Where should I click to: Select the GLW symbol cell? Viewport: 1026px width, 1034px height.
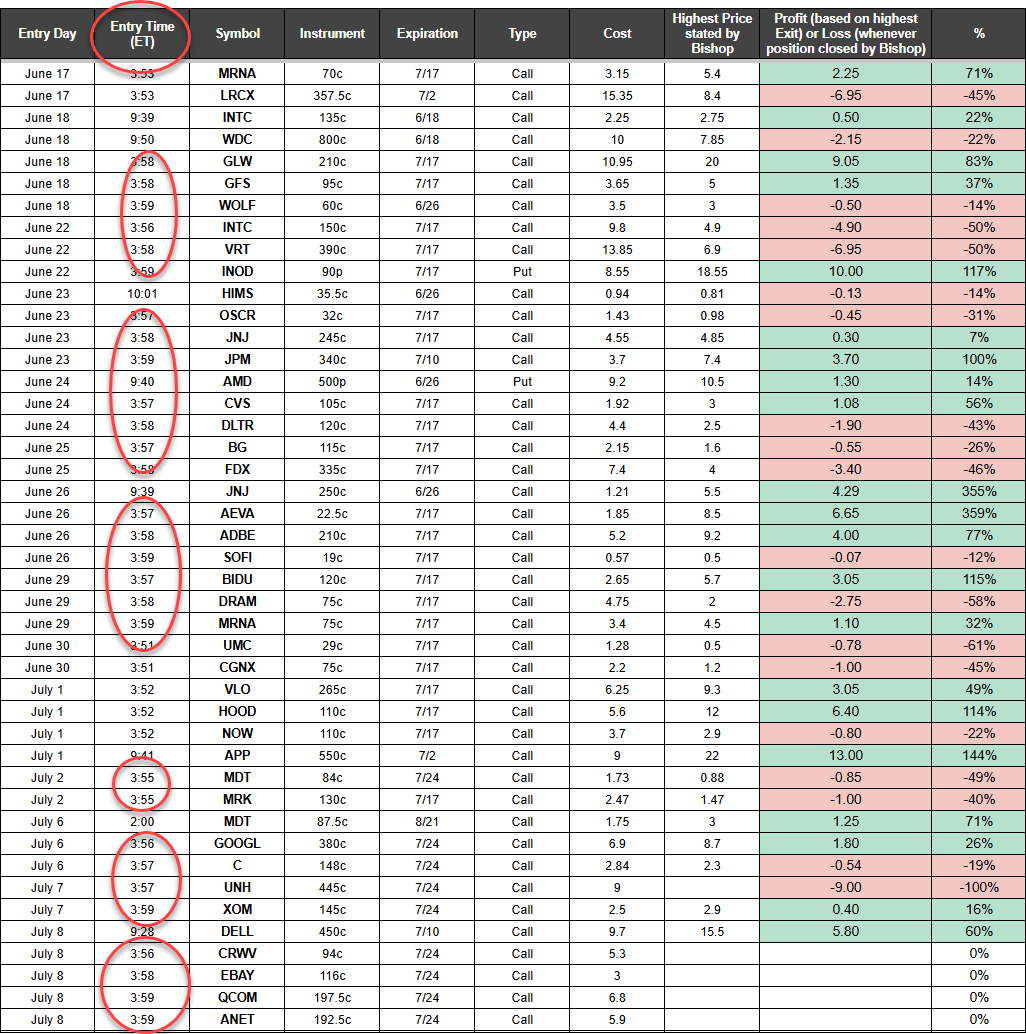coord(237,162)
